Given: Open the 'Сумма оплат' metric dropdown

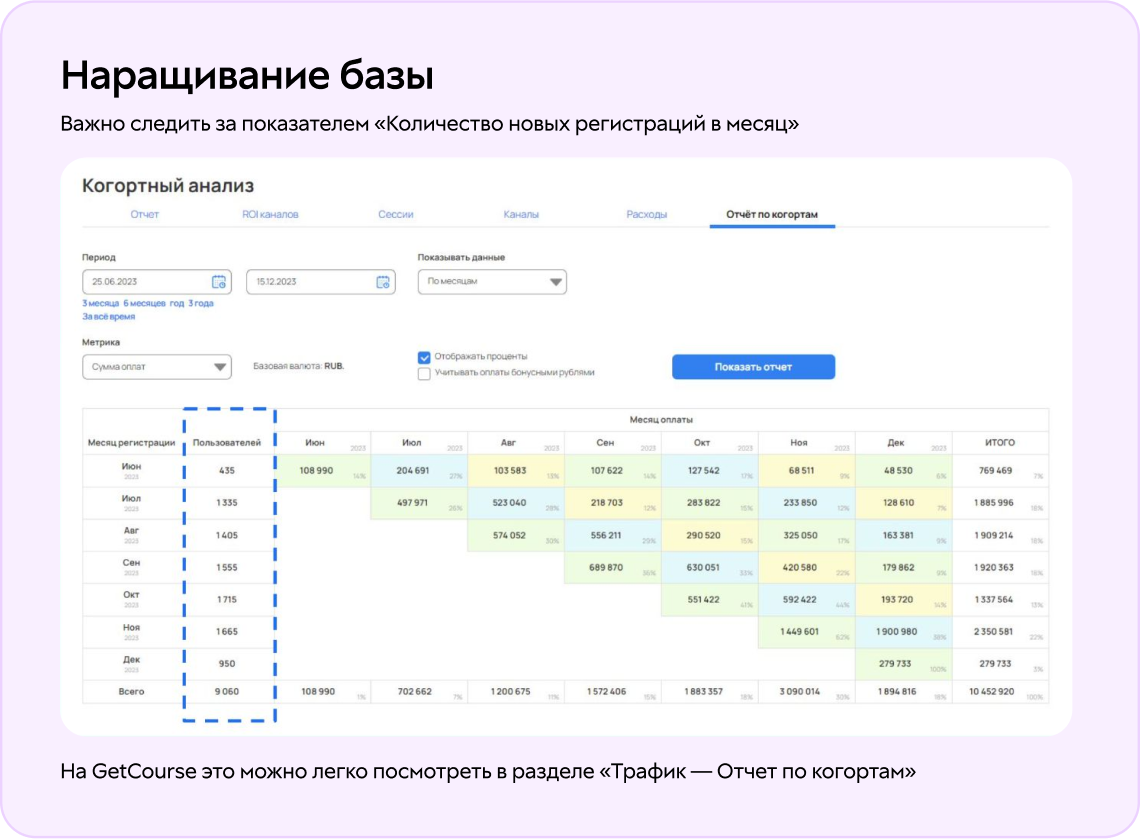Looking at the screenshot, I should [x=156, y=367].
